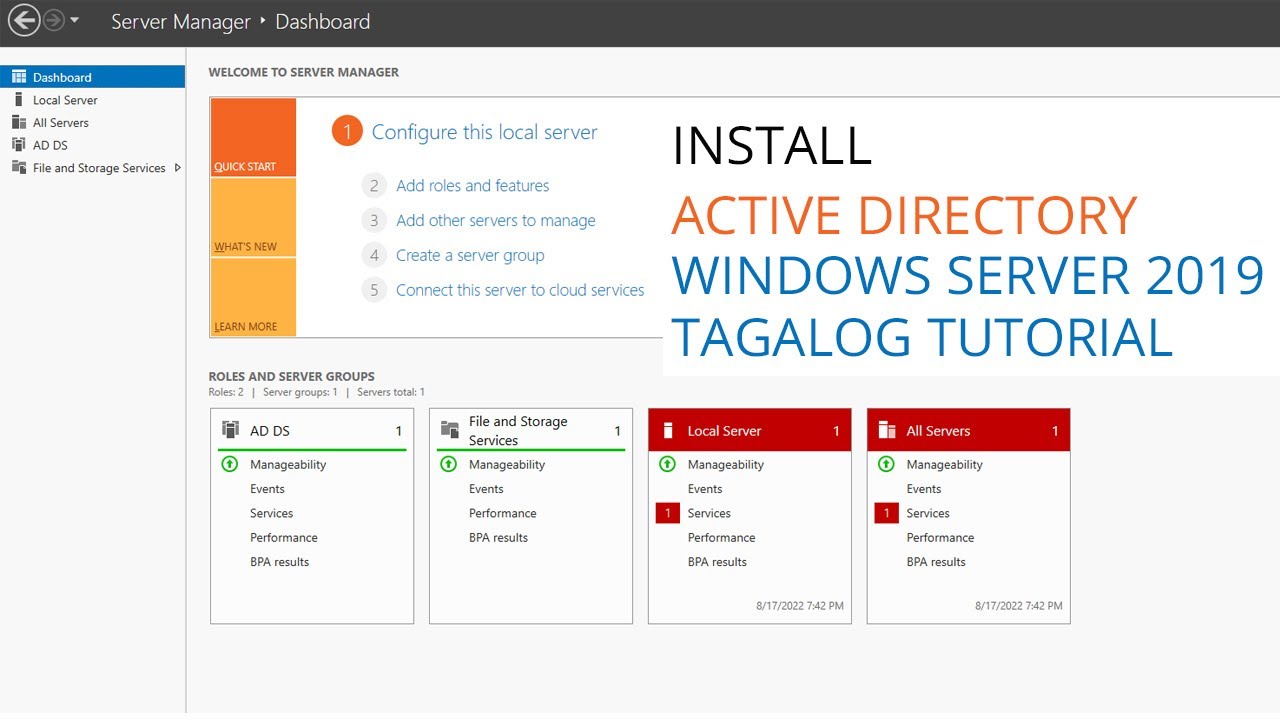Switch to the Learn More tab

(254, 297)
